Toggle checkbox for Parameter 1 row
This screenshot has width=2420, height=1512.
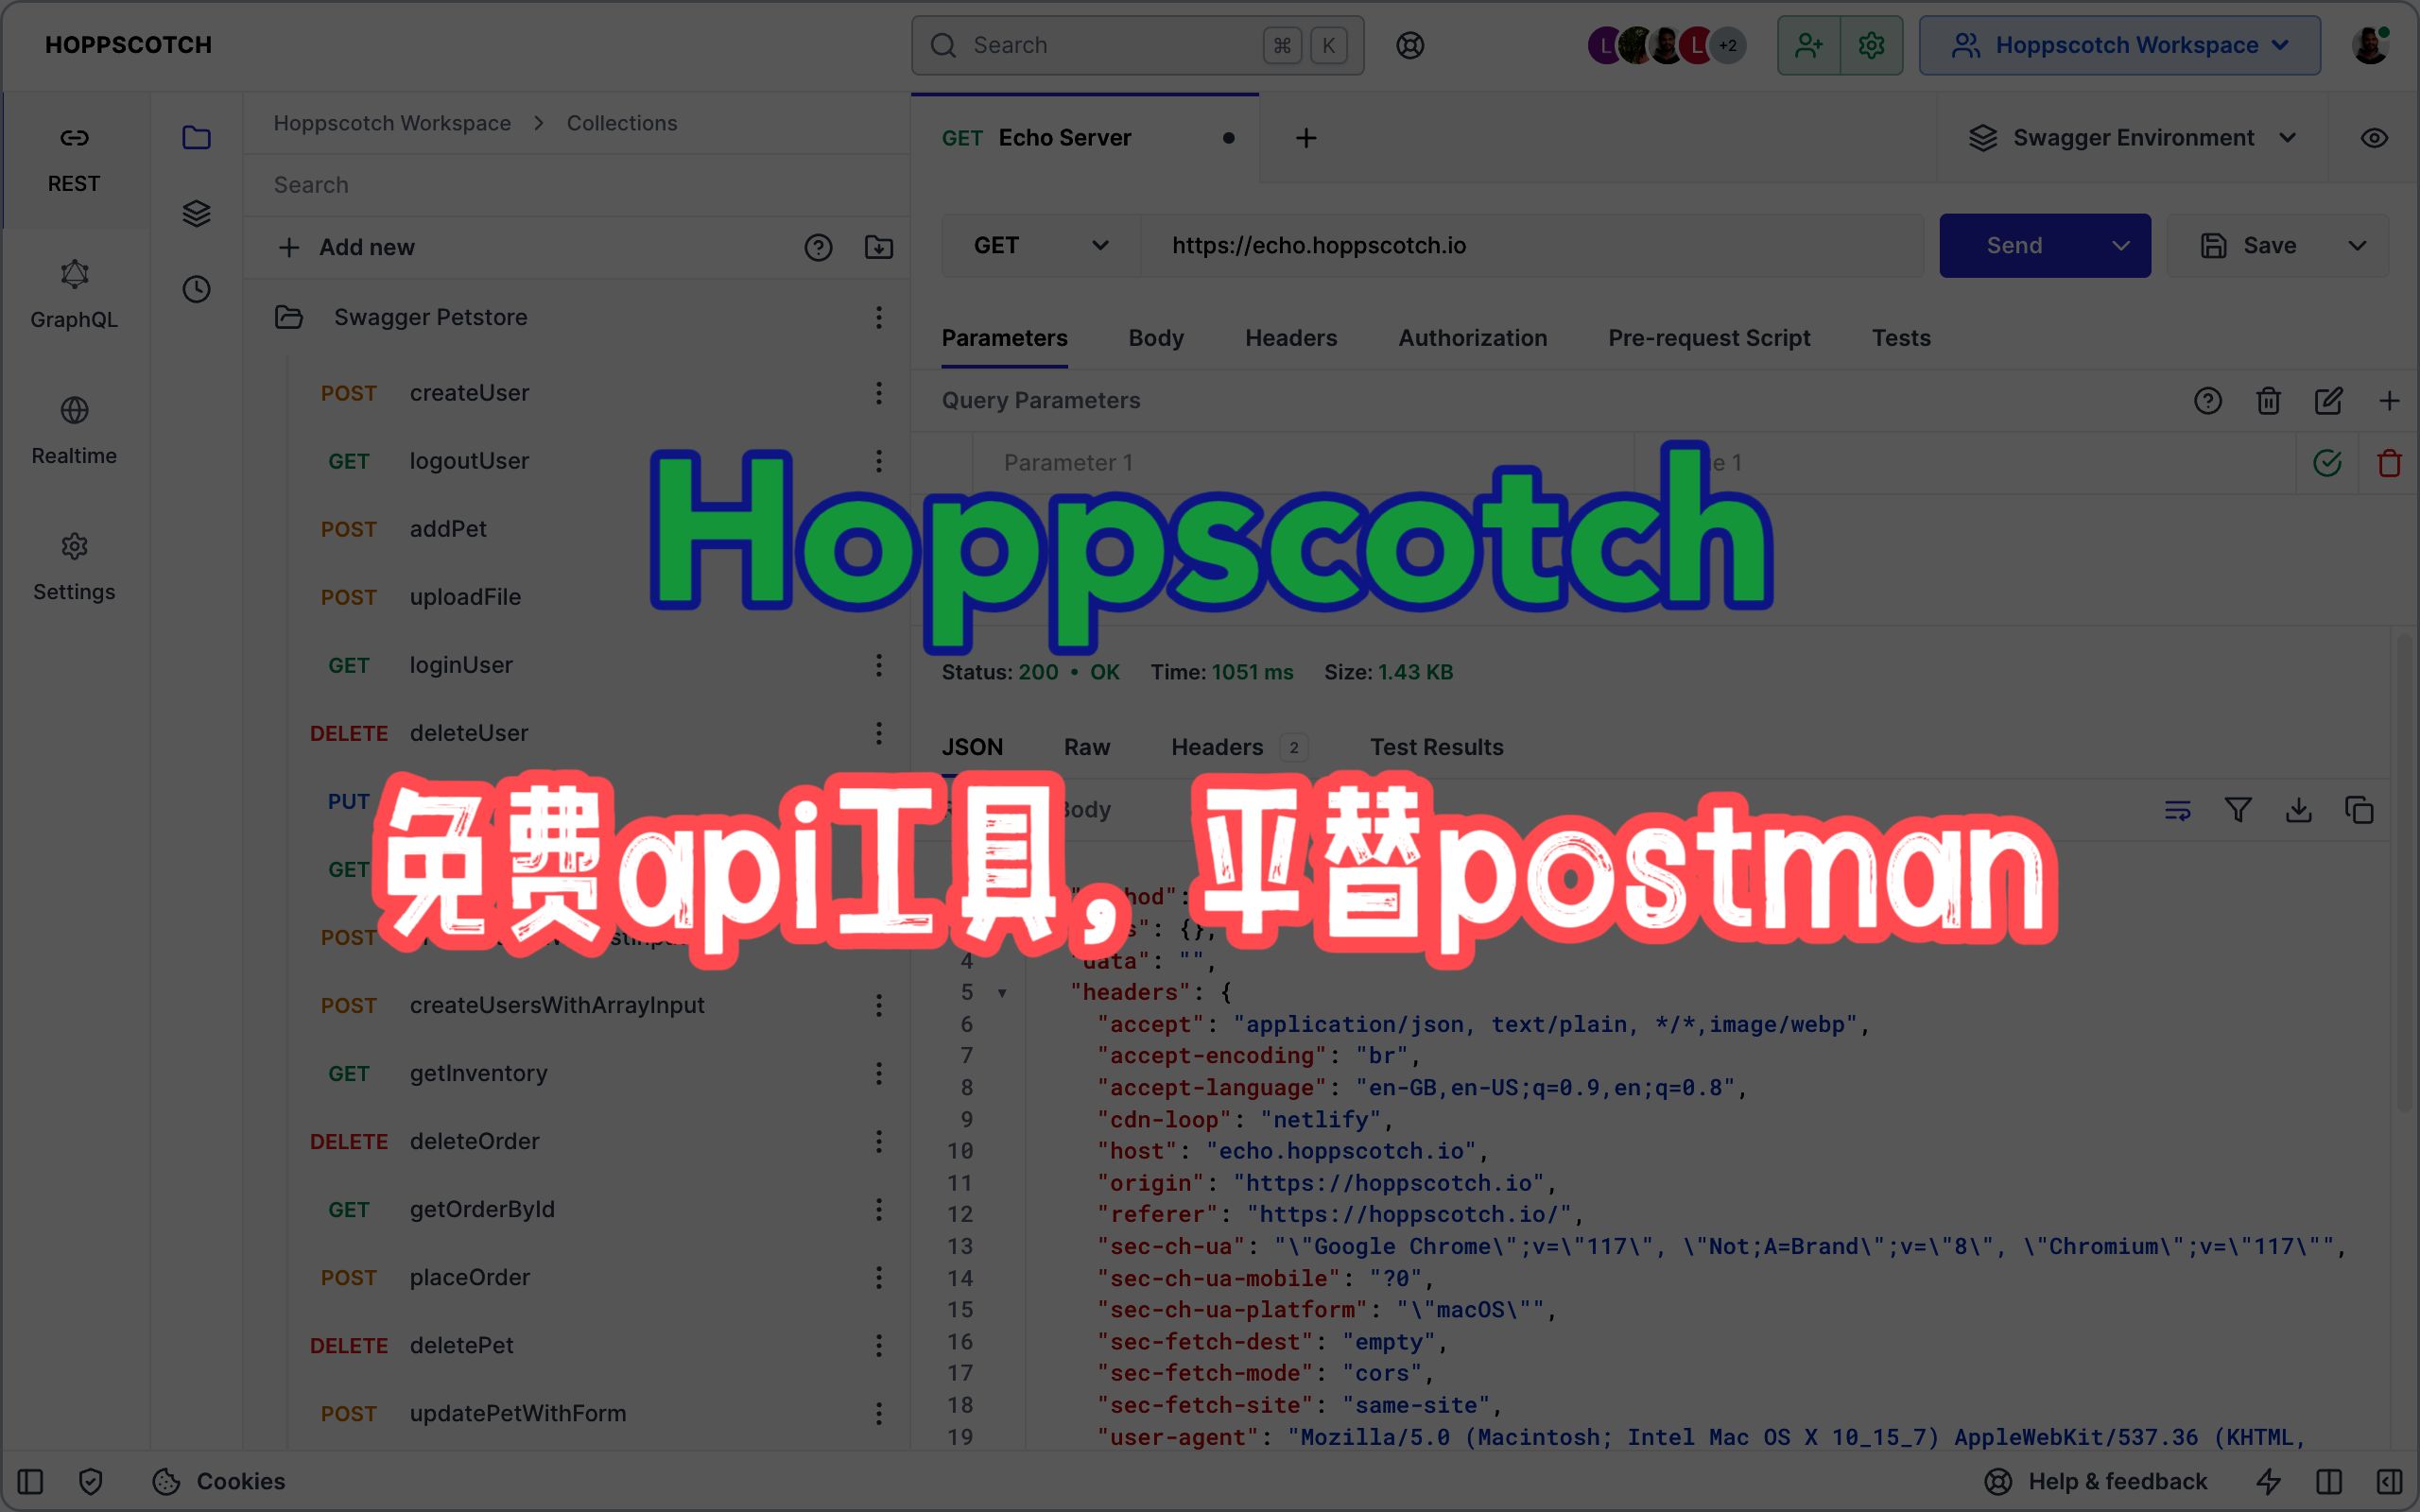pyautogui.click(x=2325, y=463)
